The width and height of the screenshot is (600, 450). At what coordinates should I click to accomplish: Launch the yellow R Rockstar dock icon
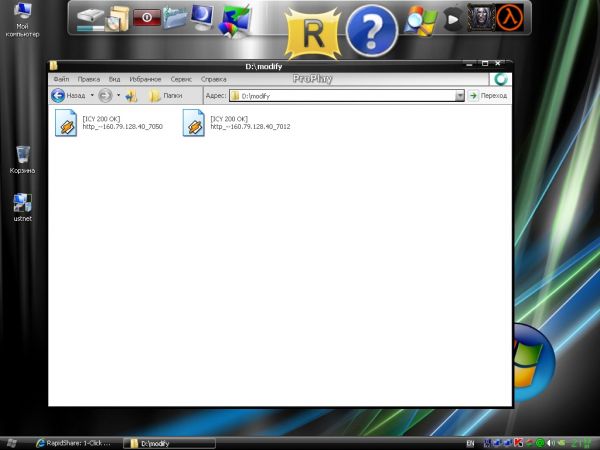pyautogui.click(x=313, y=34)
